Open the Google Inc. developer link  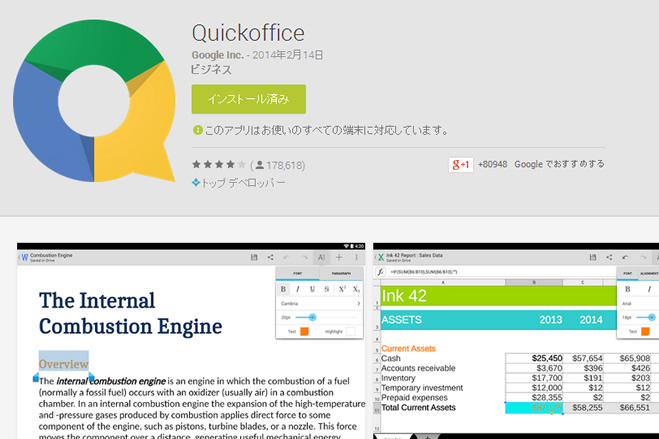click(x=217, y=55)
